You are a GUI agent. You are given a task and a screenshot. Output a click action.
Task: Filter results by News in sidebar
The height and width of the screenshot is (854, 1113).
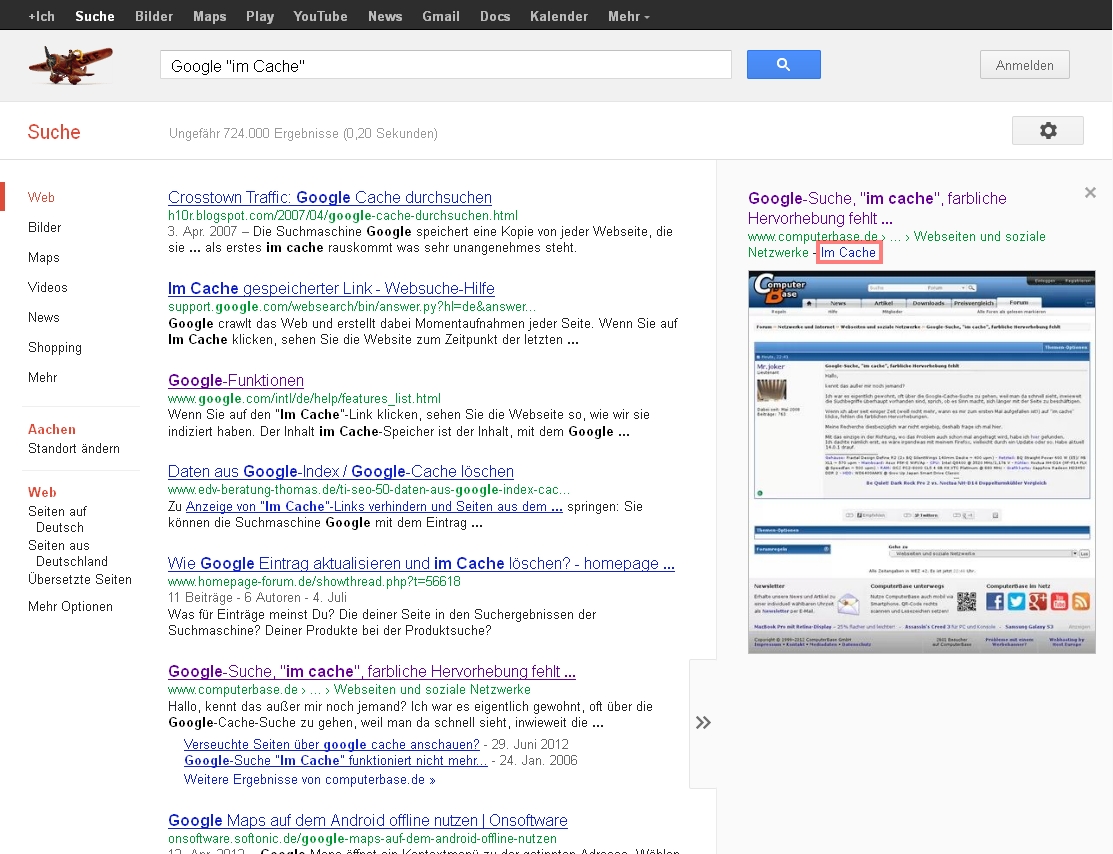point(43,317)
